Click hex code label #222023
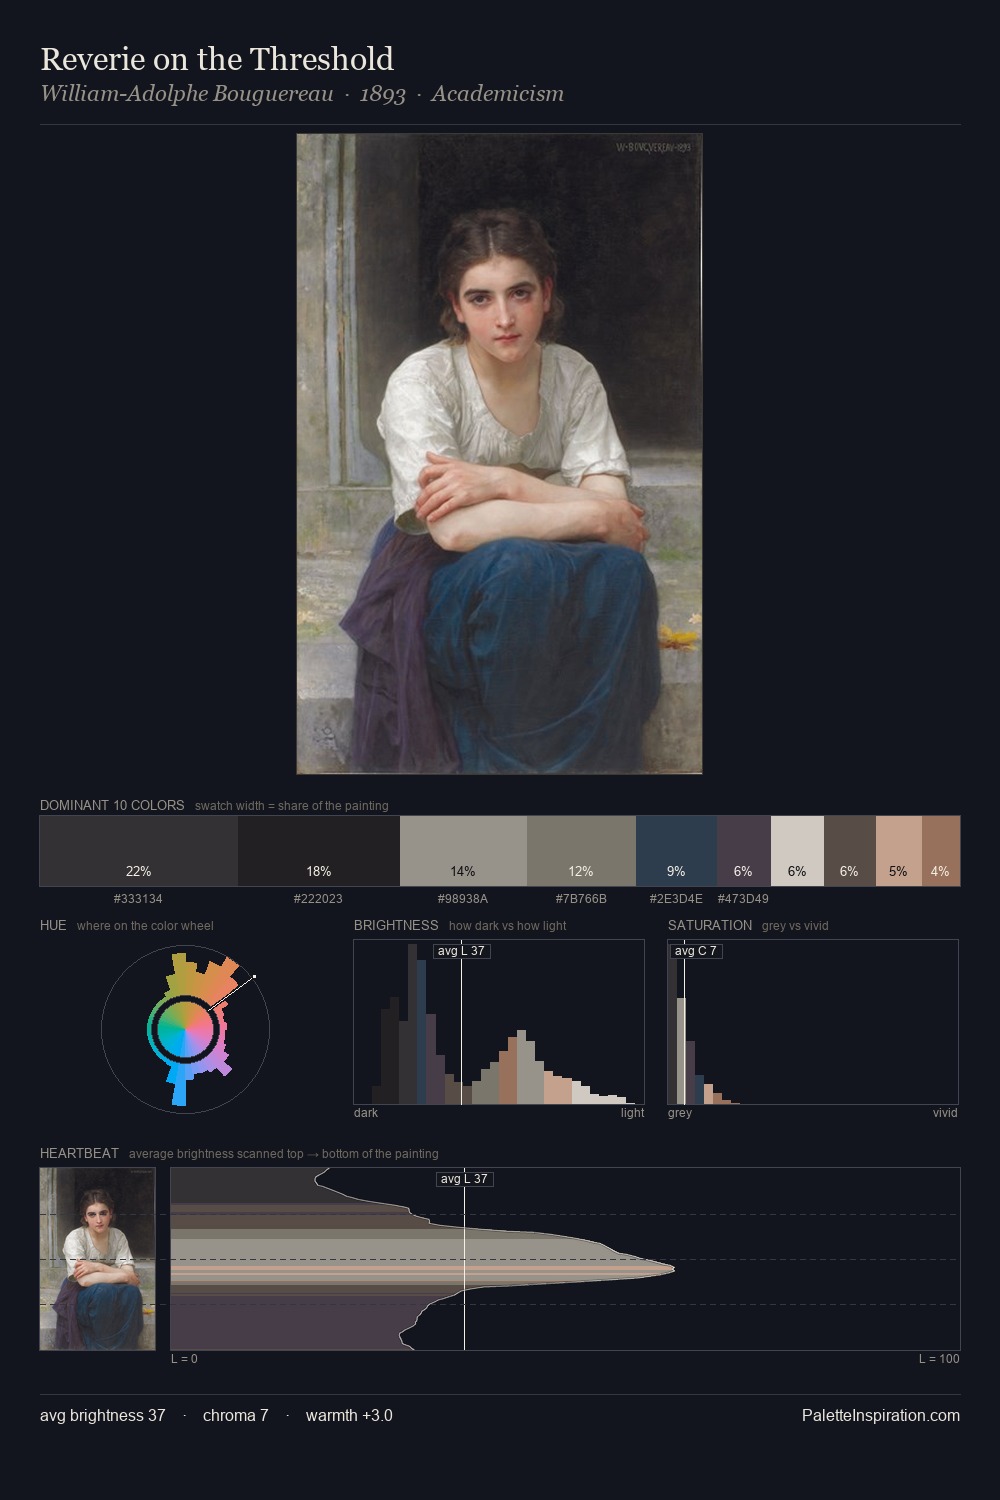 [x=318, y=899]
